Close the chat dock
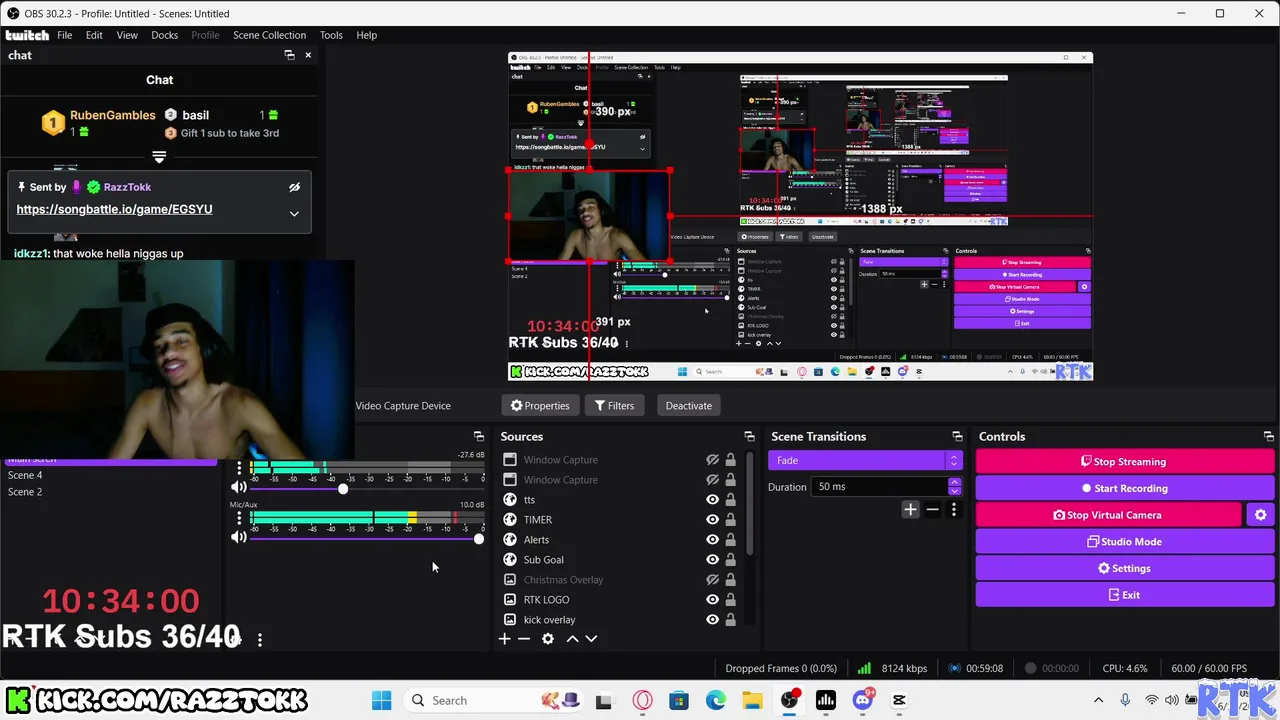This screenshot has width=1280, height=720. 308,55
